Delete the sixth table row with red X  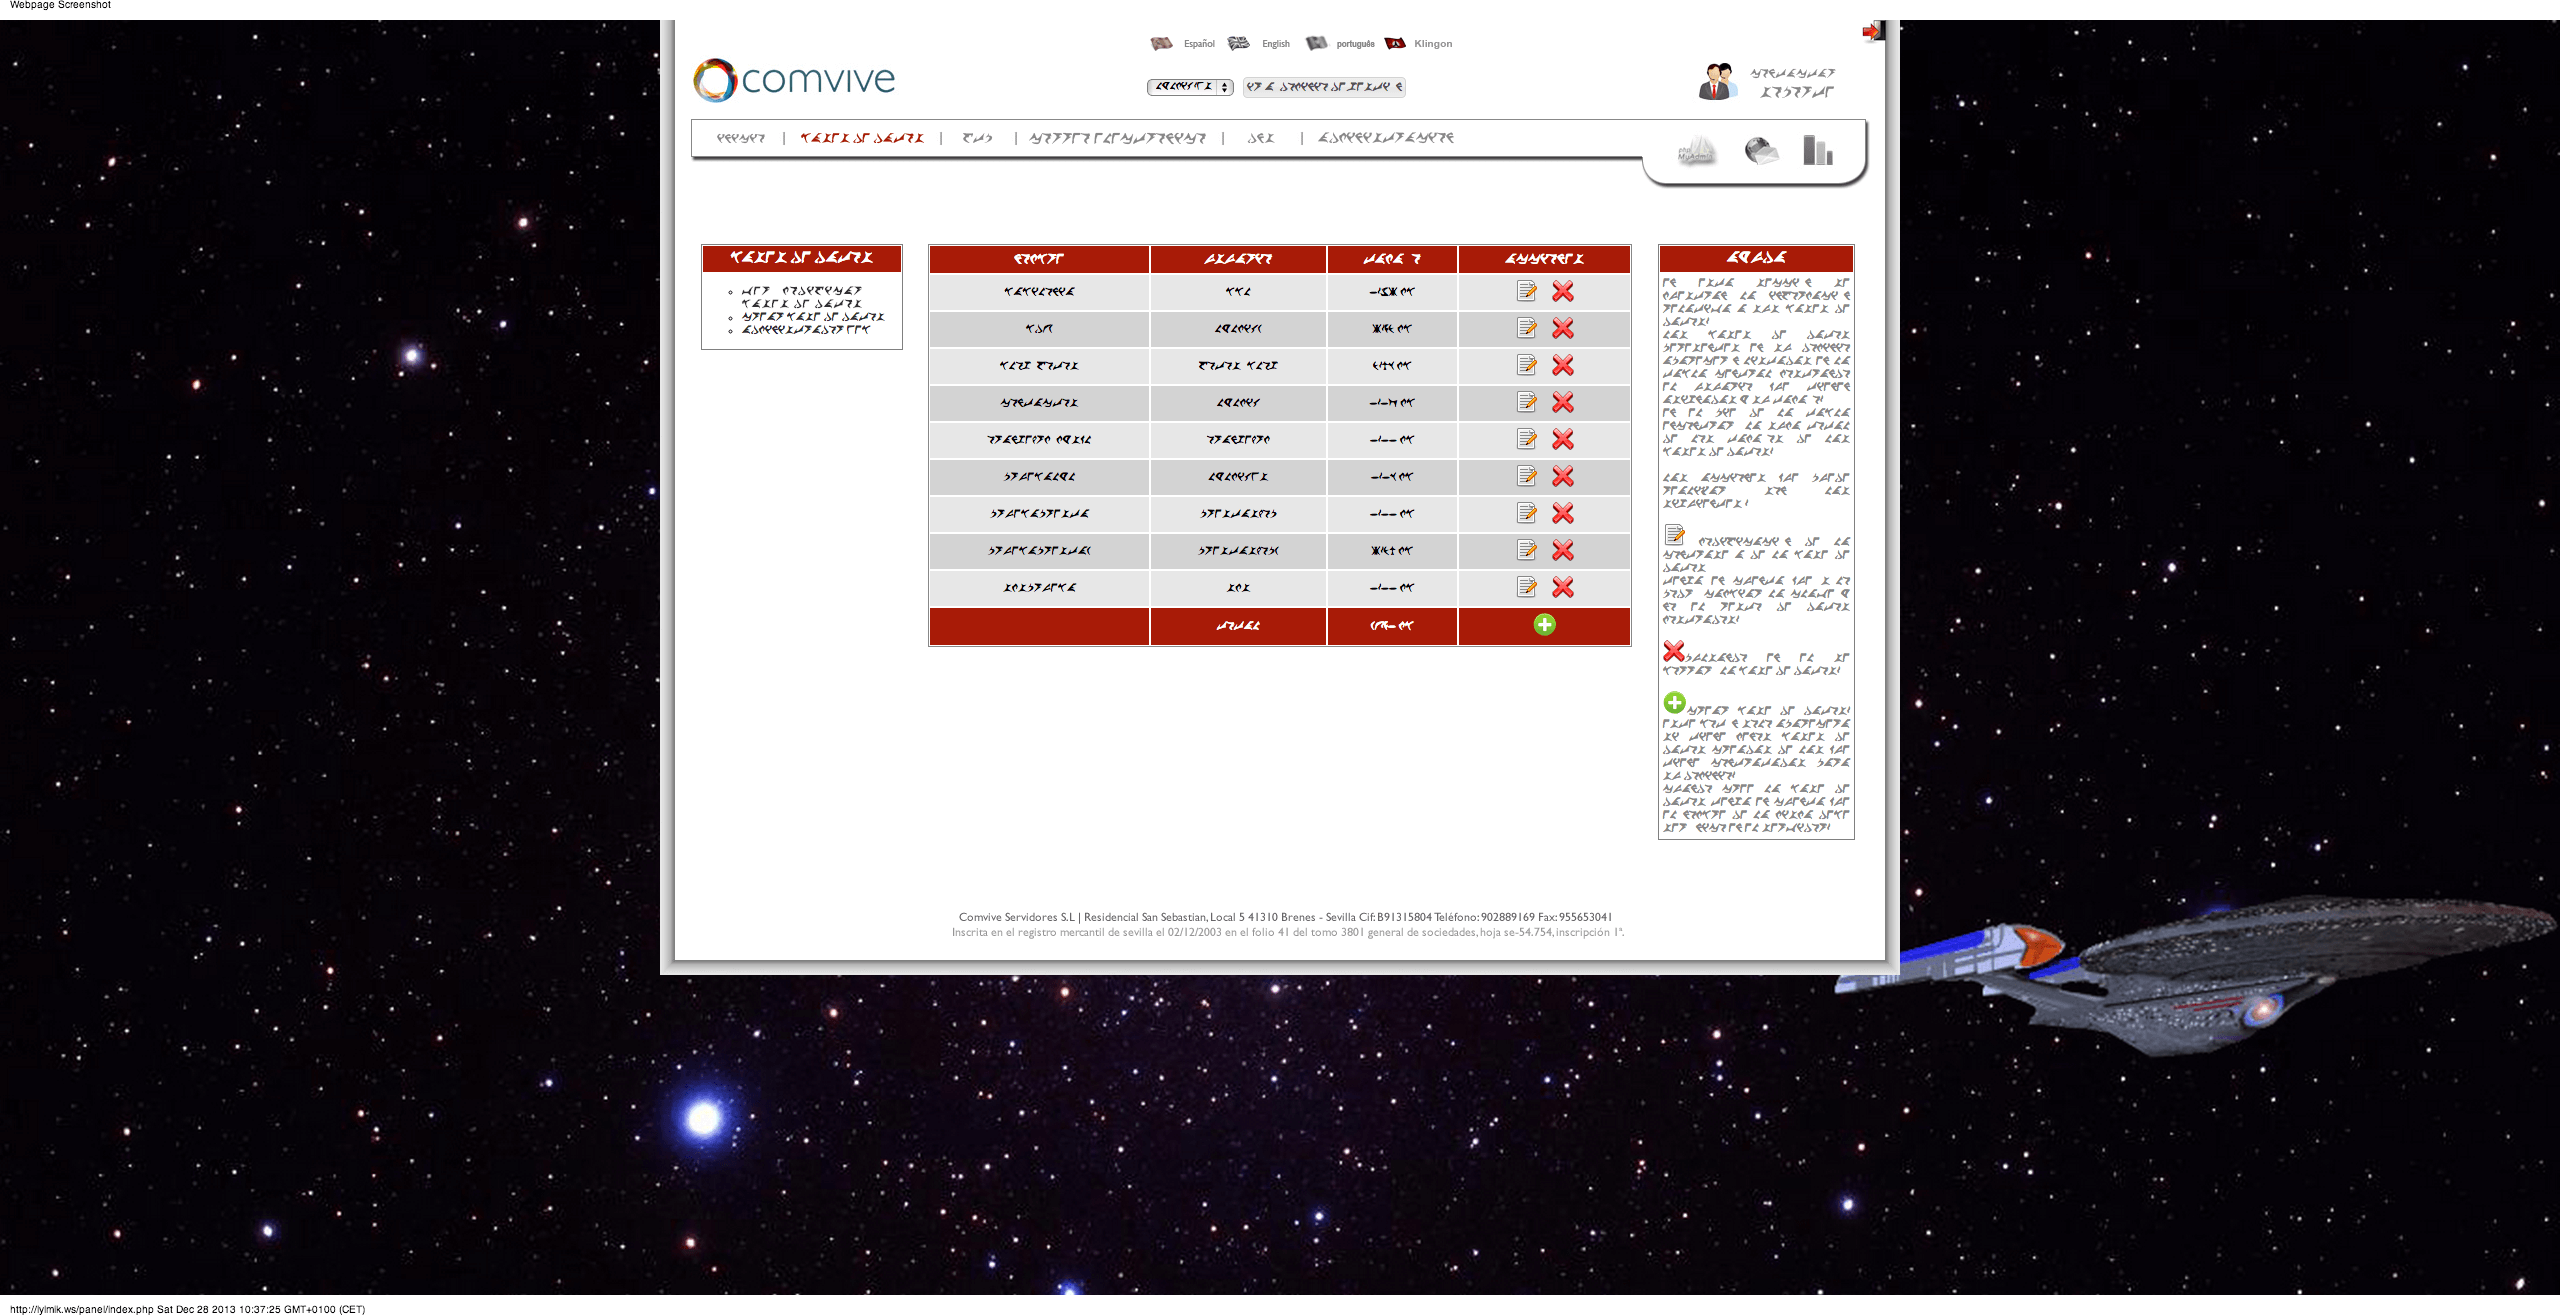click(1563, 476)
